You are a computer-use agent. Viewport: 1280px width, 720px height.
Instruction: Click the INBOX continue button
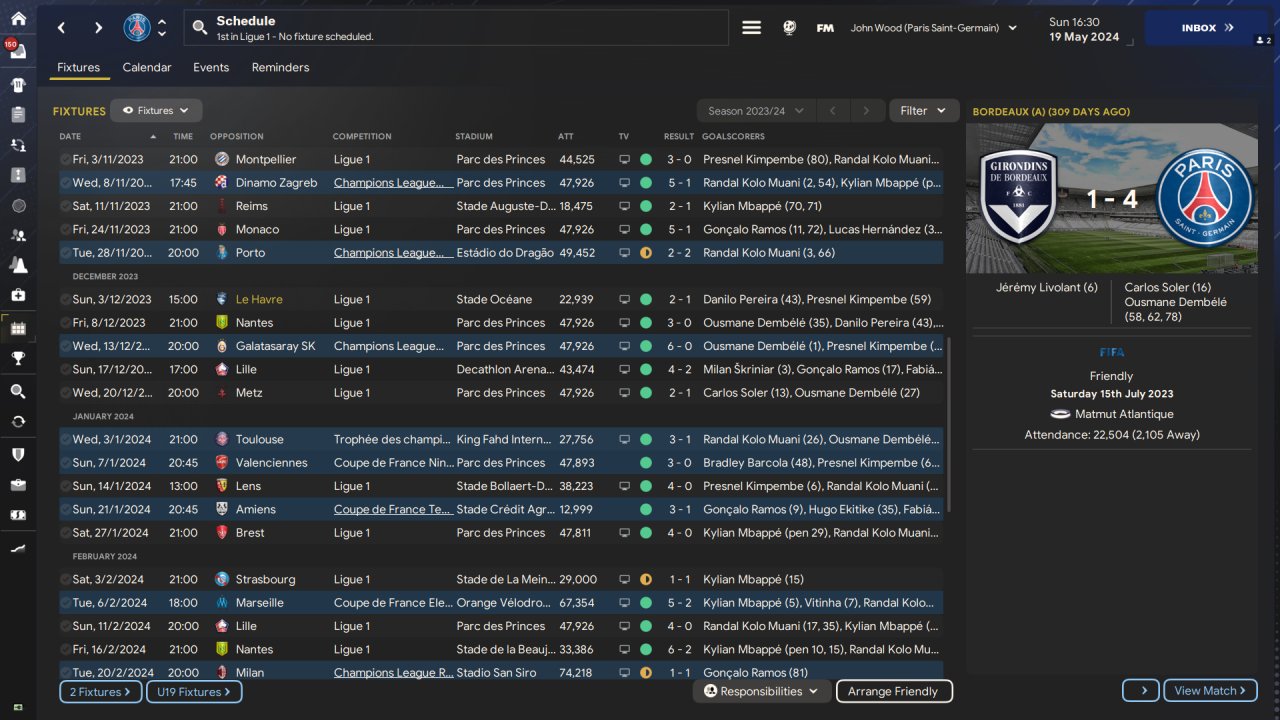click(1208, 28)
